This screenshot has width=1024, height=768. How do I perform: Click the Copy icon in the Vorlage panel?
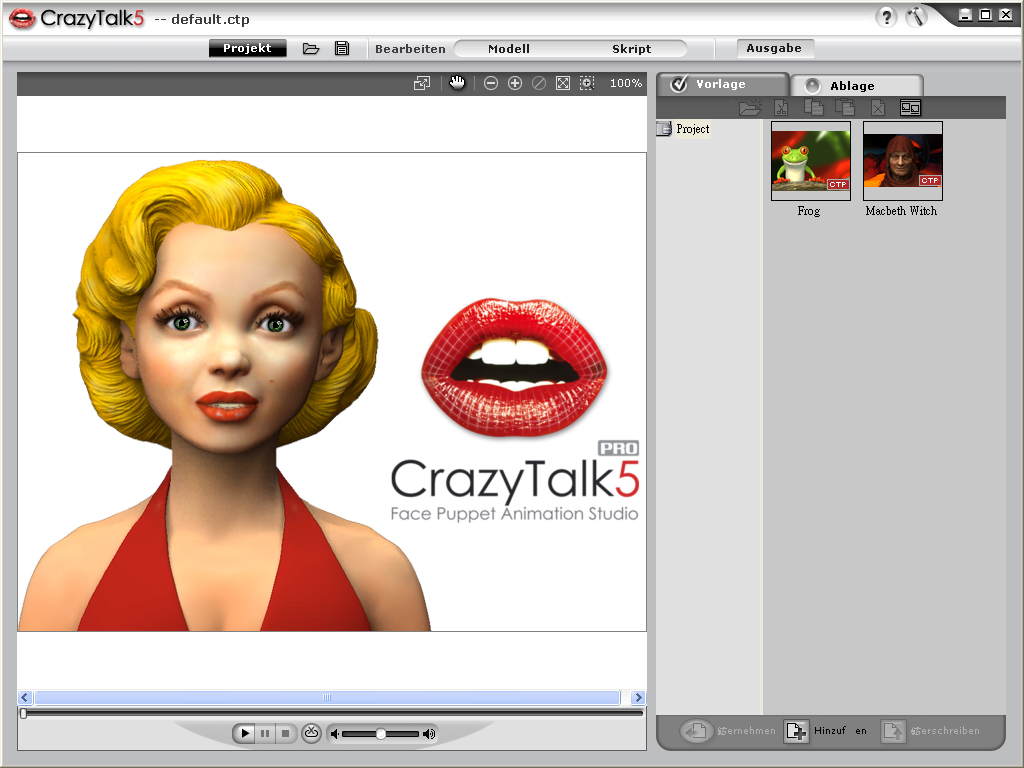pyautogui.click(x=813, y=107)
